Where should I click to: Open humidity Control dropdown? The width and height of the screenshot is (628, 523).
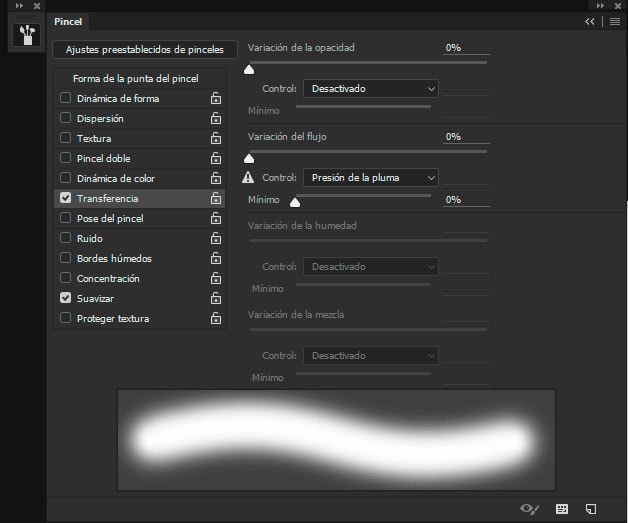click(x=370, y=266)
